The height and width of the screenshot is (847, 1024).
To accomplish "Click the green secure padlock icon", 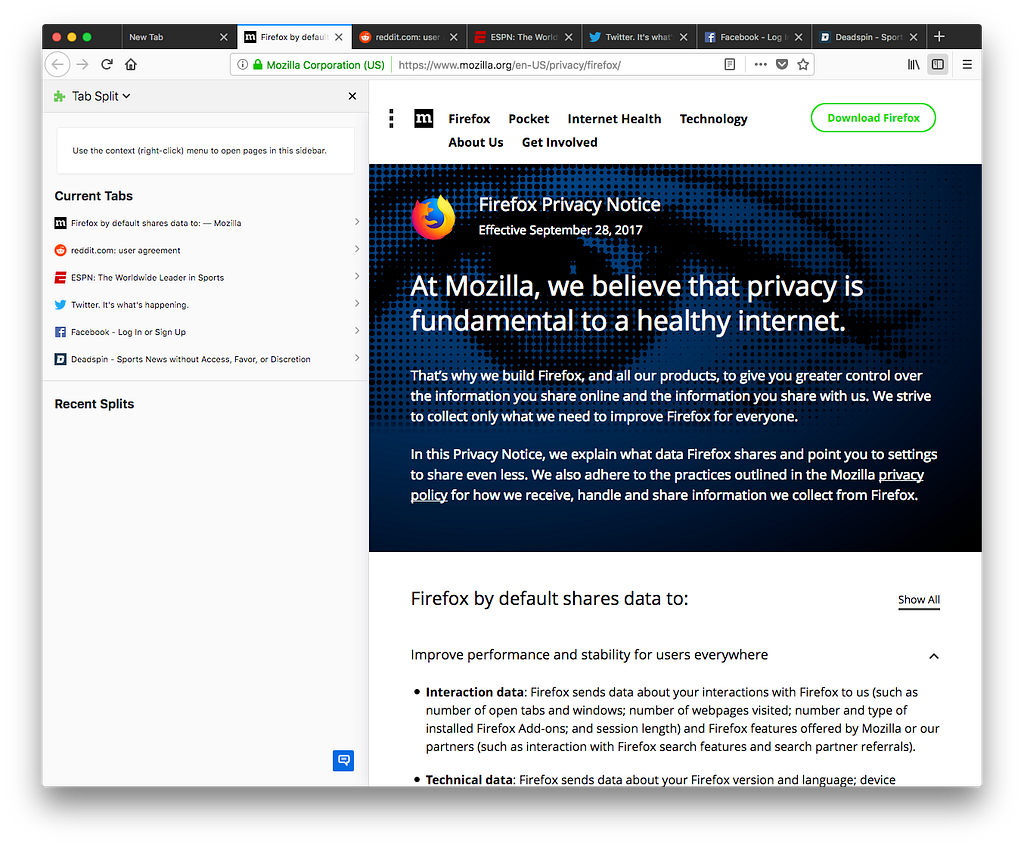I will [258, 65].
